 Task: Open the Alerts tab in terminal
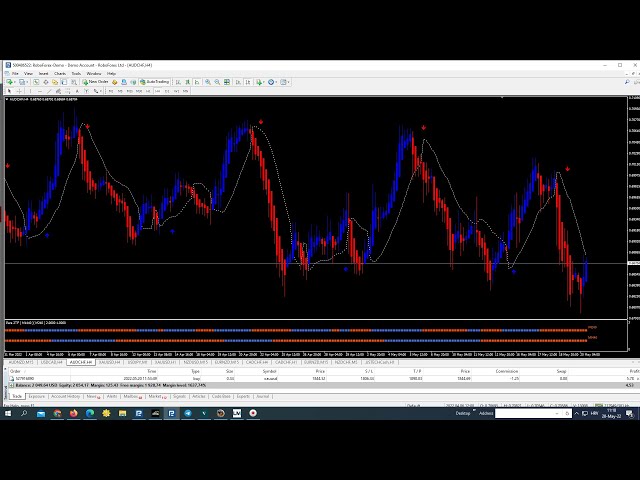click(110, 396)
